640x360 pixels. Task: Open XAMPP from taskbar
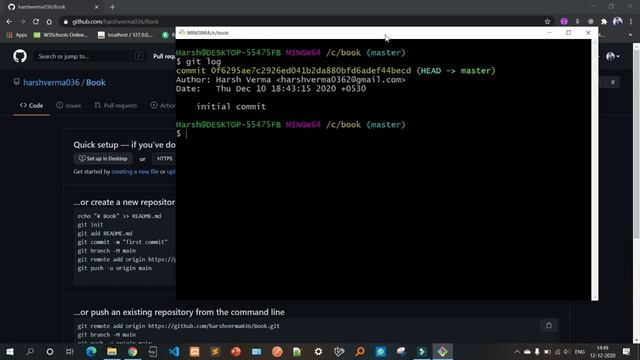coord(195,351)
